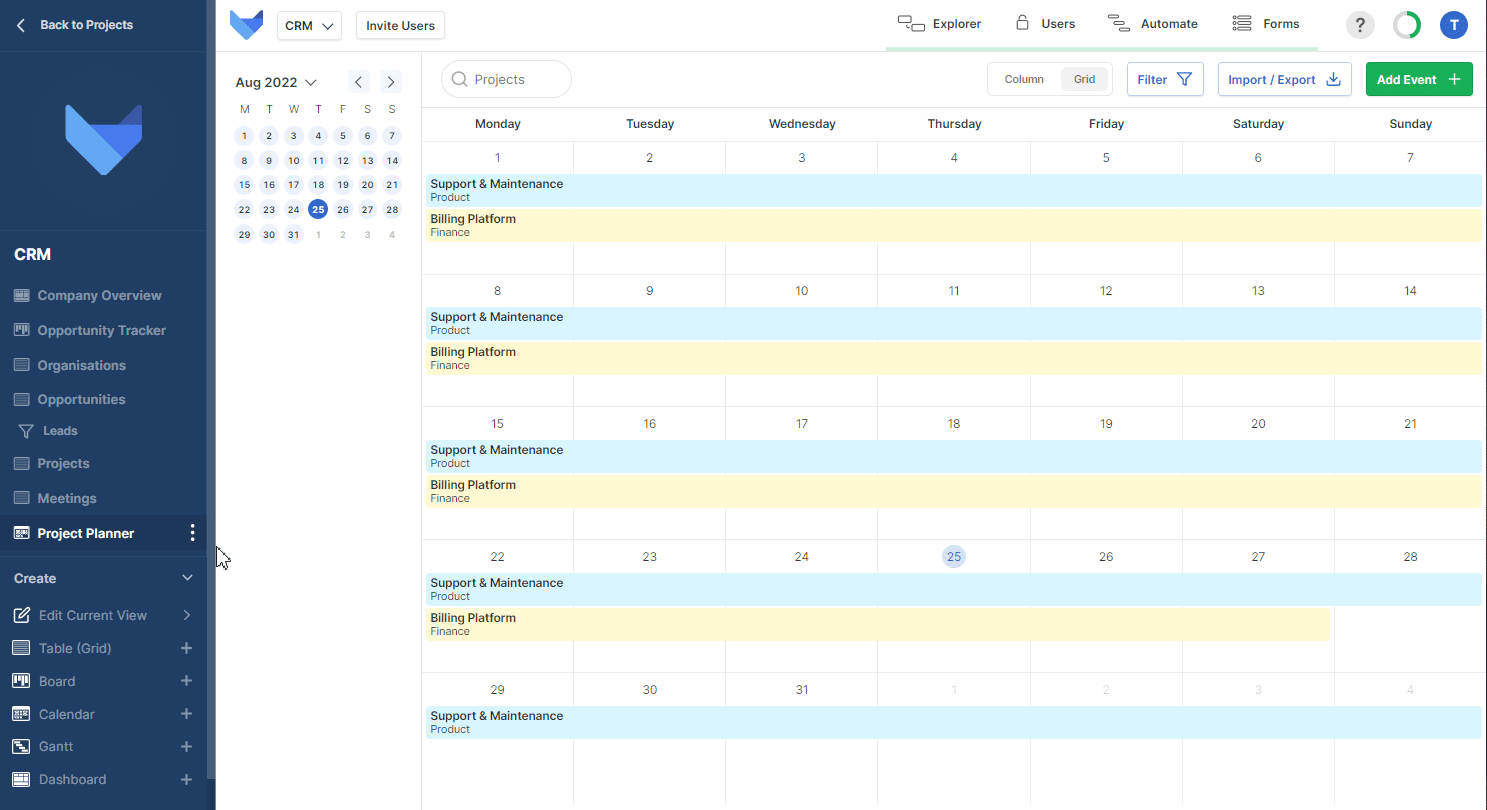1487x810 pixels.
Task: Open Company Overview view in sidebar
Action: [104, 296]
